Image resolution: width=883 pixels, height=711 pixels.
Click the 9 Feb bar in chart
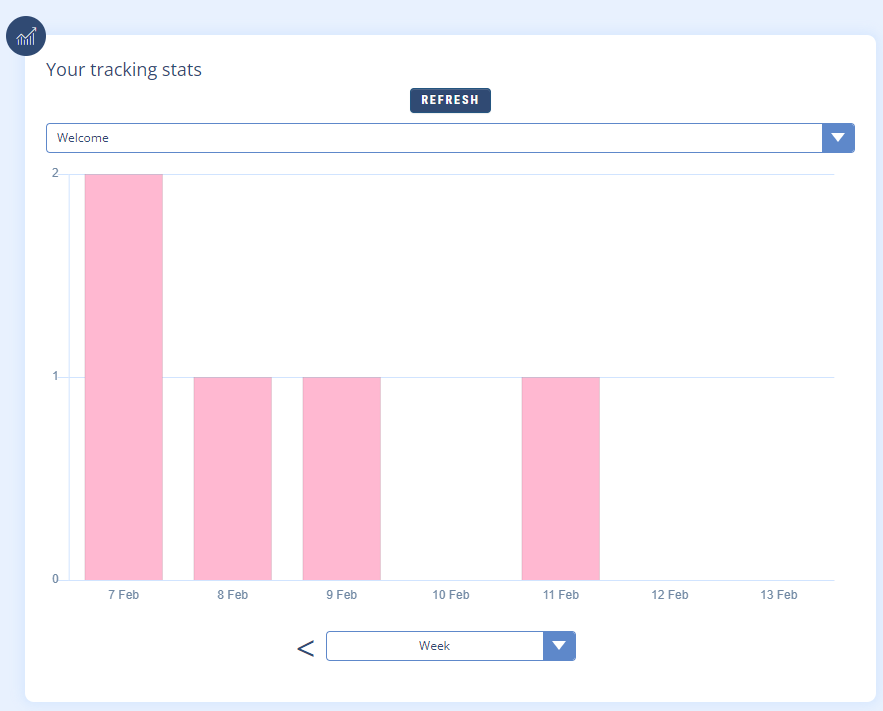click(x=342, y=478)
